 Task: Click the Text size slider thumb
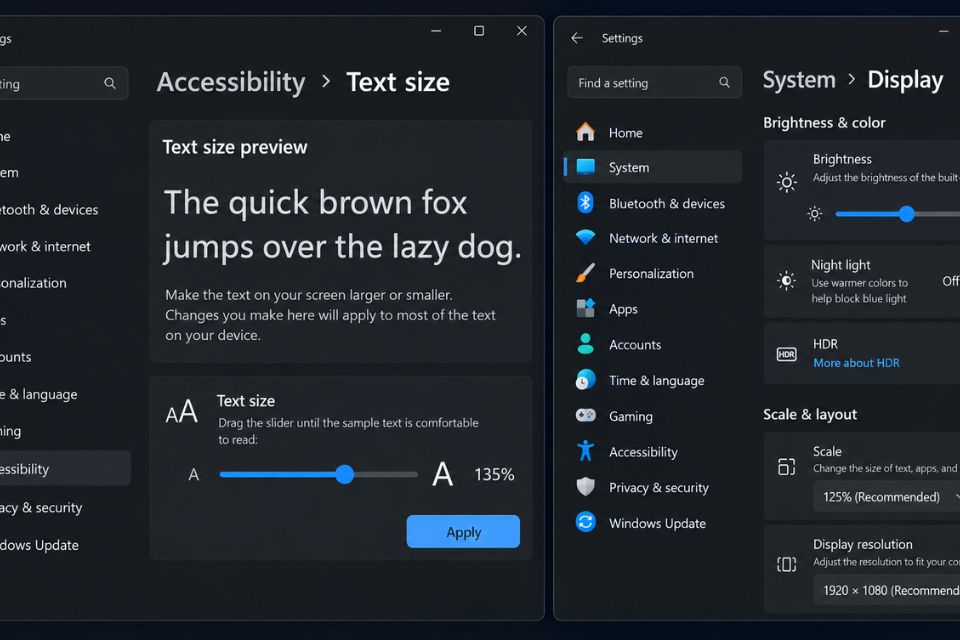click(345, 474)
